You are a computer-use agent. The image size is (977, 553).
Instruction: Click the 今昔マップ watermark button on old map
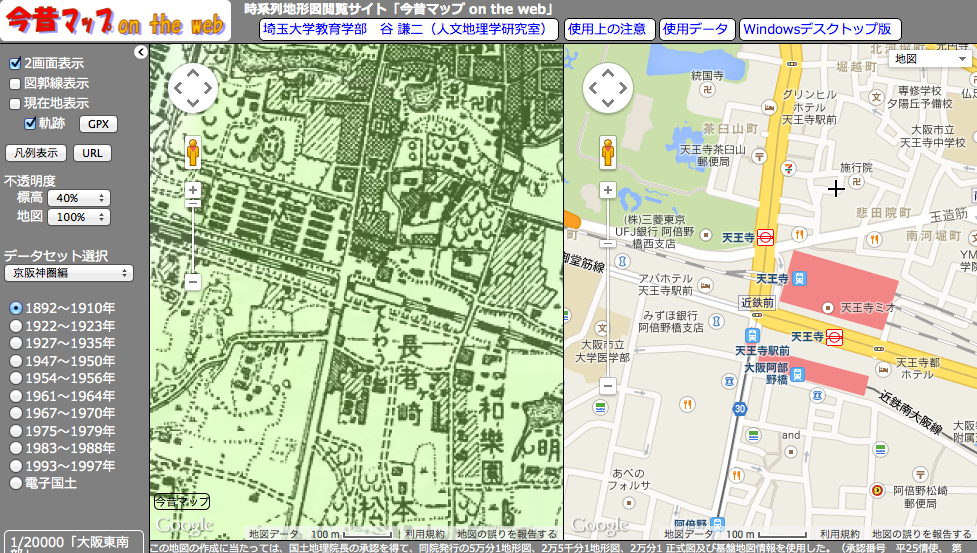[182, 501]
